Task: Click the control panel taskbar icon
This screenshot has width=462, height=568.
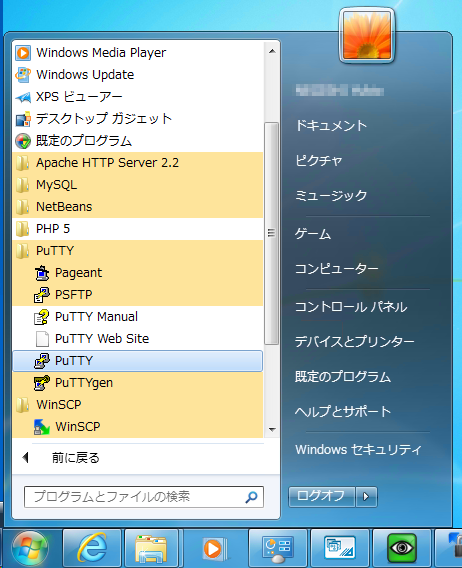Action: pyautogui.click(x=278, y=548)
